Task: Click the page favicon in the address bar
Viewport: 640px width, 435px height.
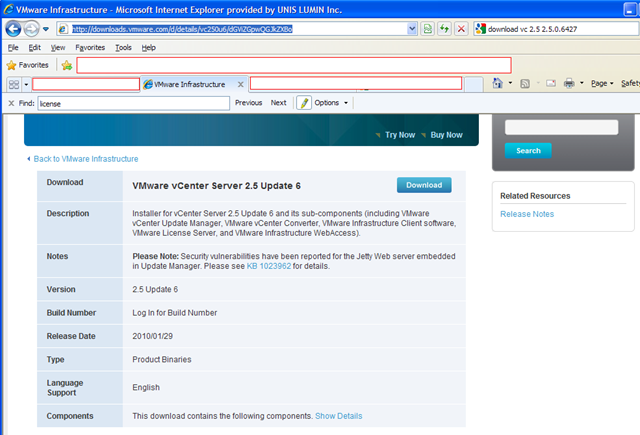Action: (x=63, y=29)
